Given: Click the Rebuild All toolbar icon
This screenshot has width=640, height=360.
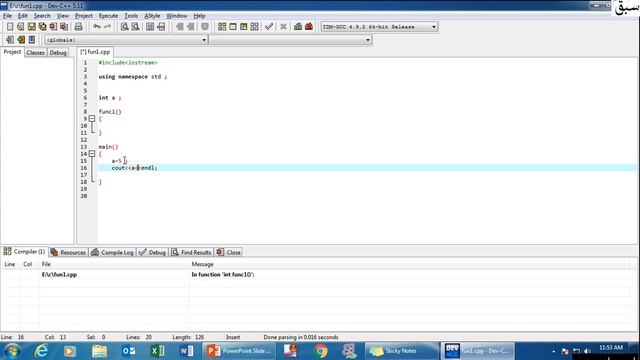Looking at the screenshot, I should [254, 27].
